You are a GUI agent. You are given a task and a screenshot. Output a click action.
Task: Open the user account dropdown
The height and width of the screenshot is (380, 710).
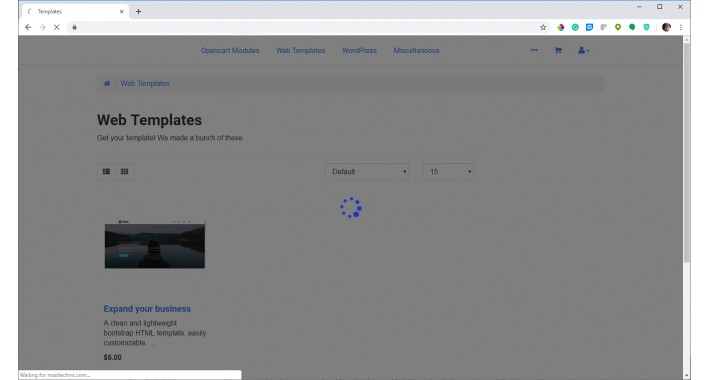point(583,50)
